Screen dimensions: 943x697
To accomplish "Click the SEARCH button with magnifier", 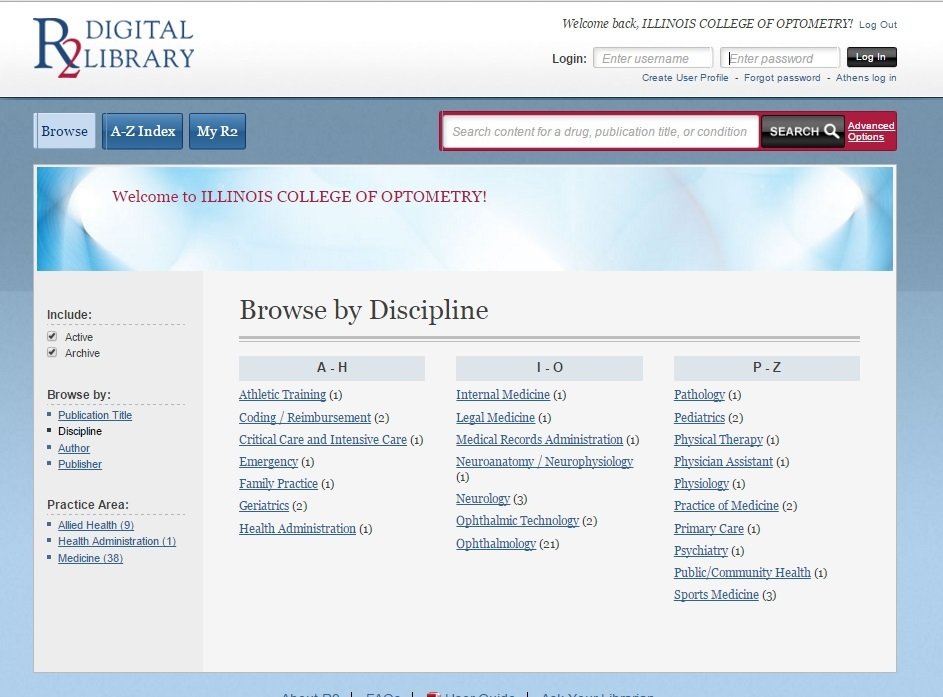I will pos(803,131).
